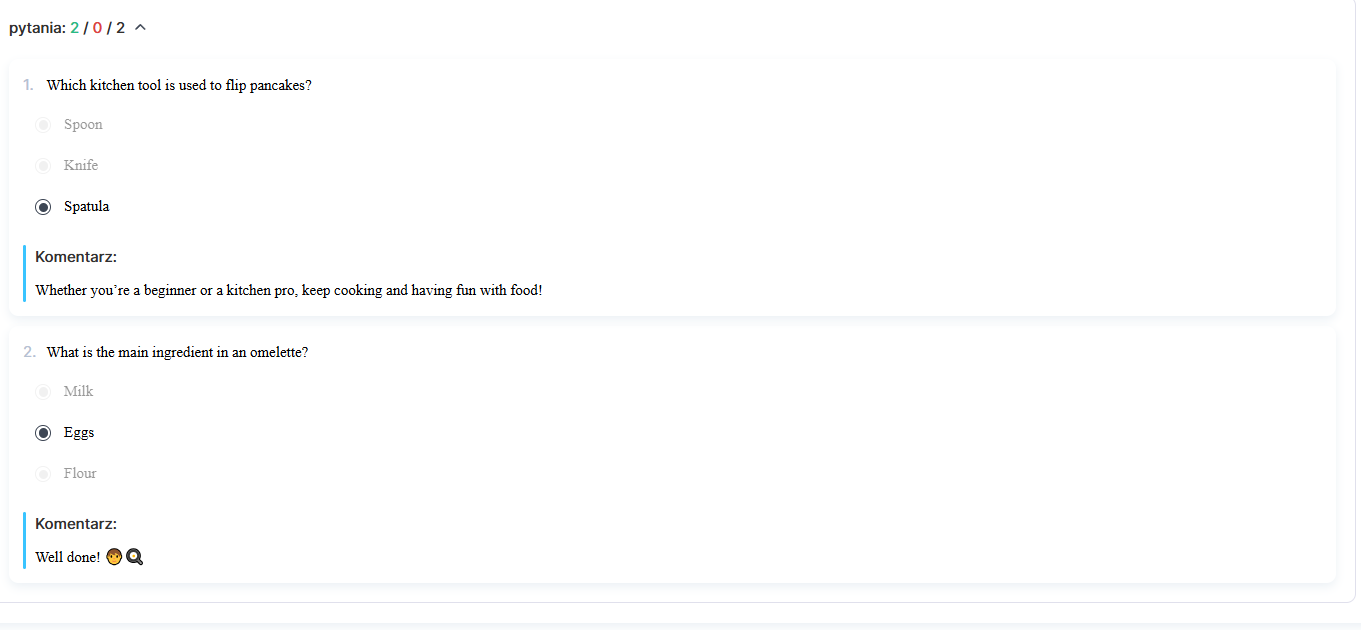This screenshot has width=1361, height=630.
Task: Select the Spatula radio button
Action: pyautogui.click(x=43, y=207)
